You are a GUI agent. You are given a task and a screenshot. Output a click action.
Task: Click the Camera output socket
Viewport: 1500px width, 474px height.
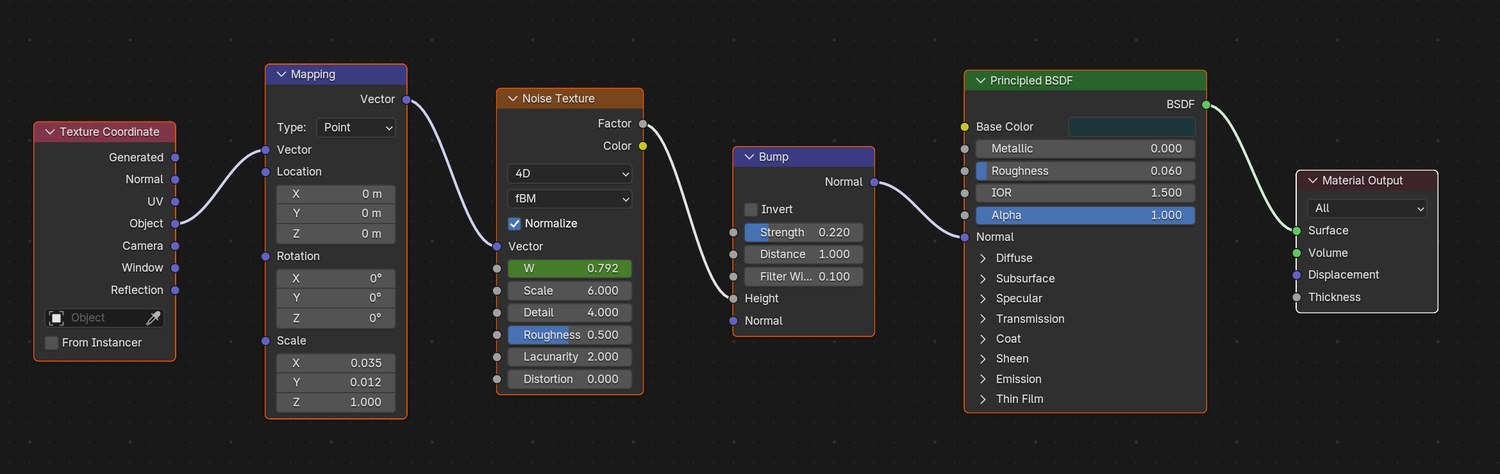click(175, 246)
